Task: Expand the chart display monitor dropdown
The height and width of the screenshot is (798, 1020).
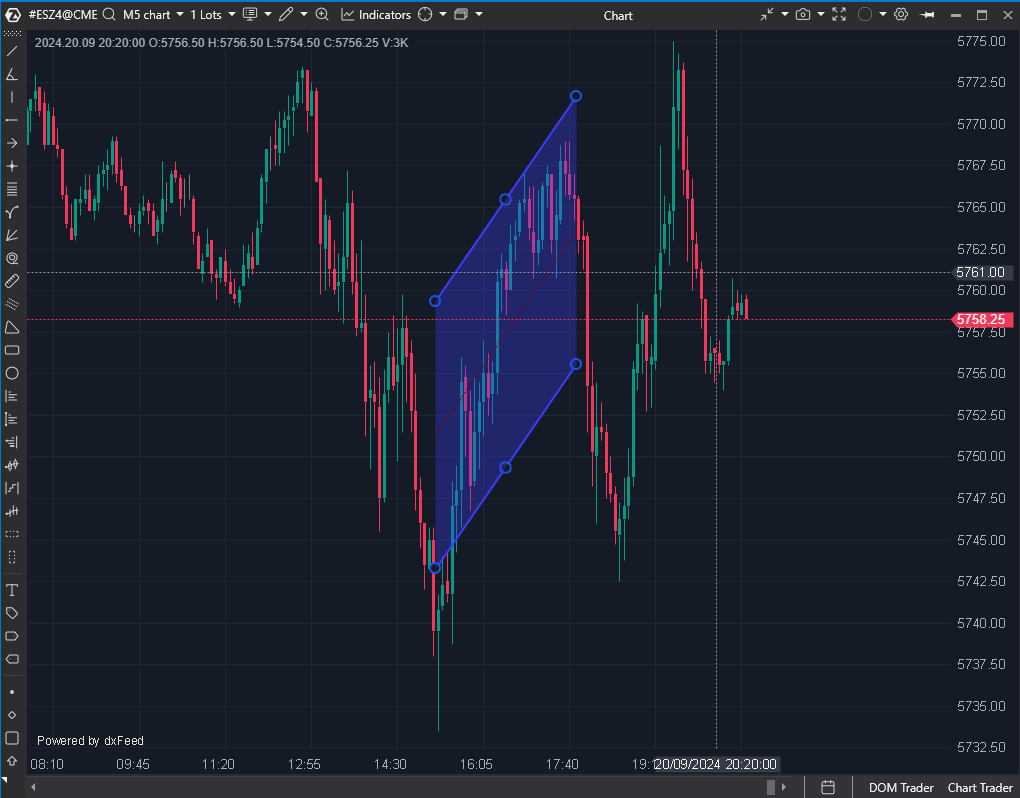Action: (x=268, y=14)
